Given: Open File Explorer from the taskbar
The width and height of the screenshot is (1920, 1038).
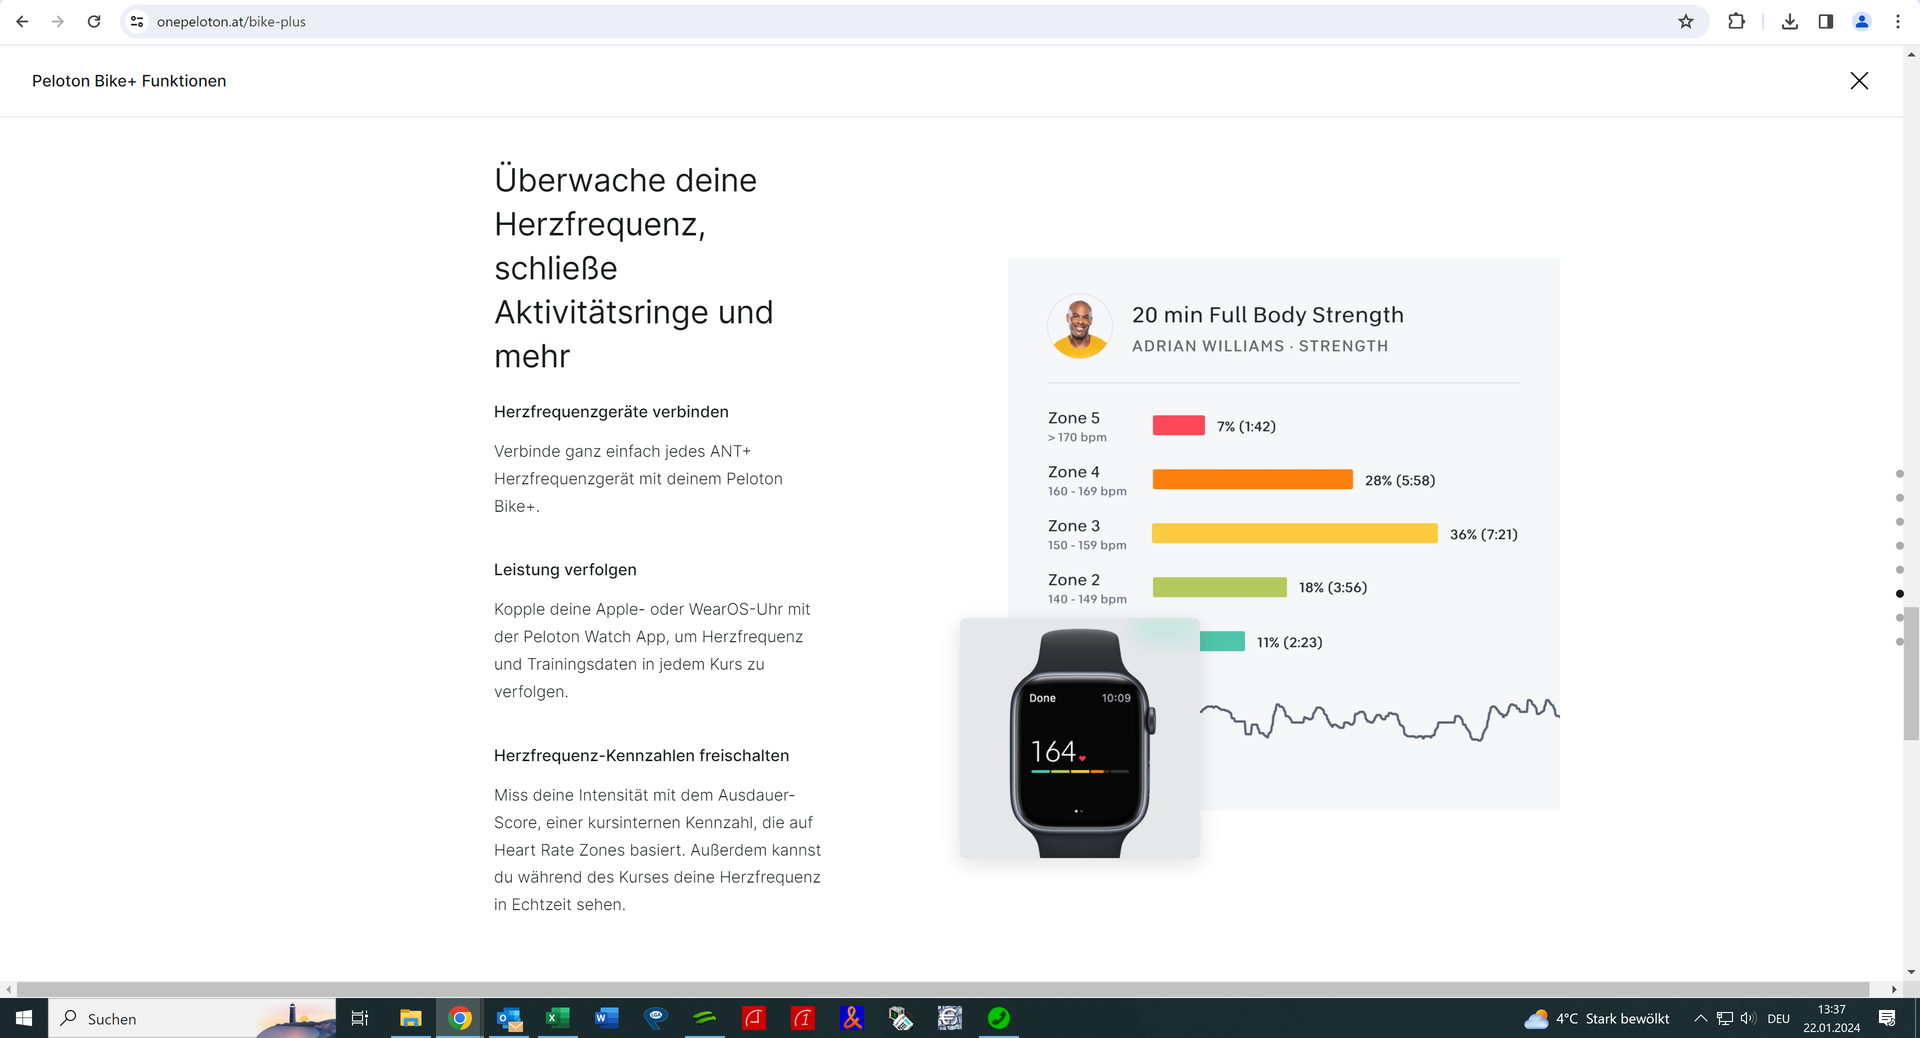Looking at the screenshot, I should click(x=410, y=1018).
